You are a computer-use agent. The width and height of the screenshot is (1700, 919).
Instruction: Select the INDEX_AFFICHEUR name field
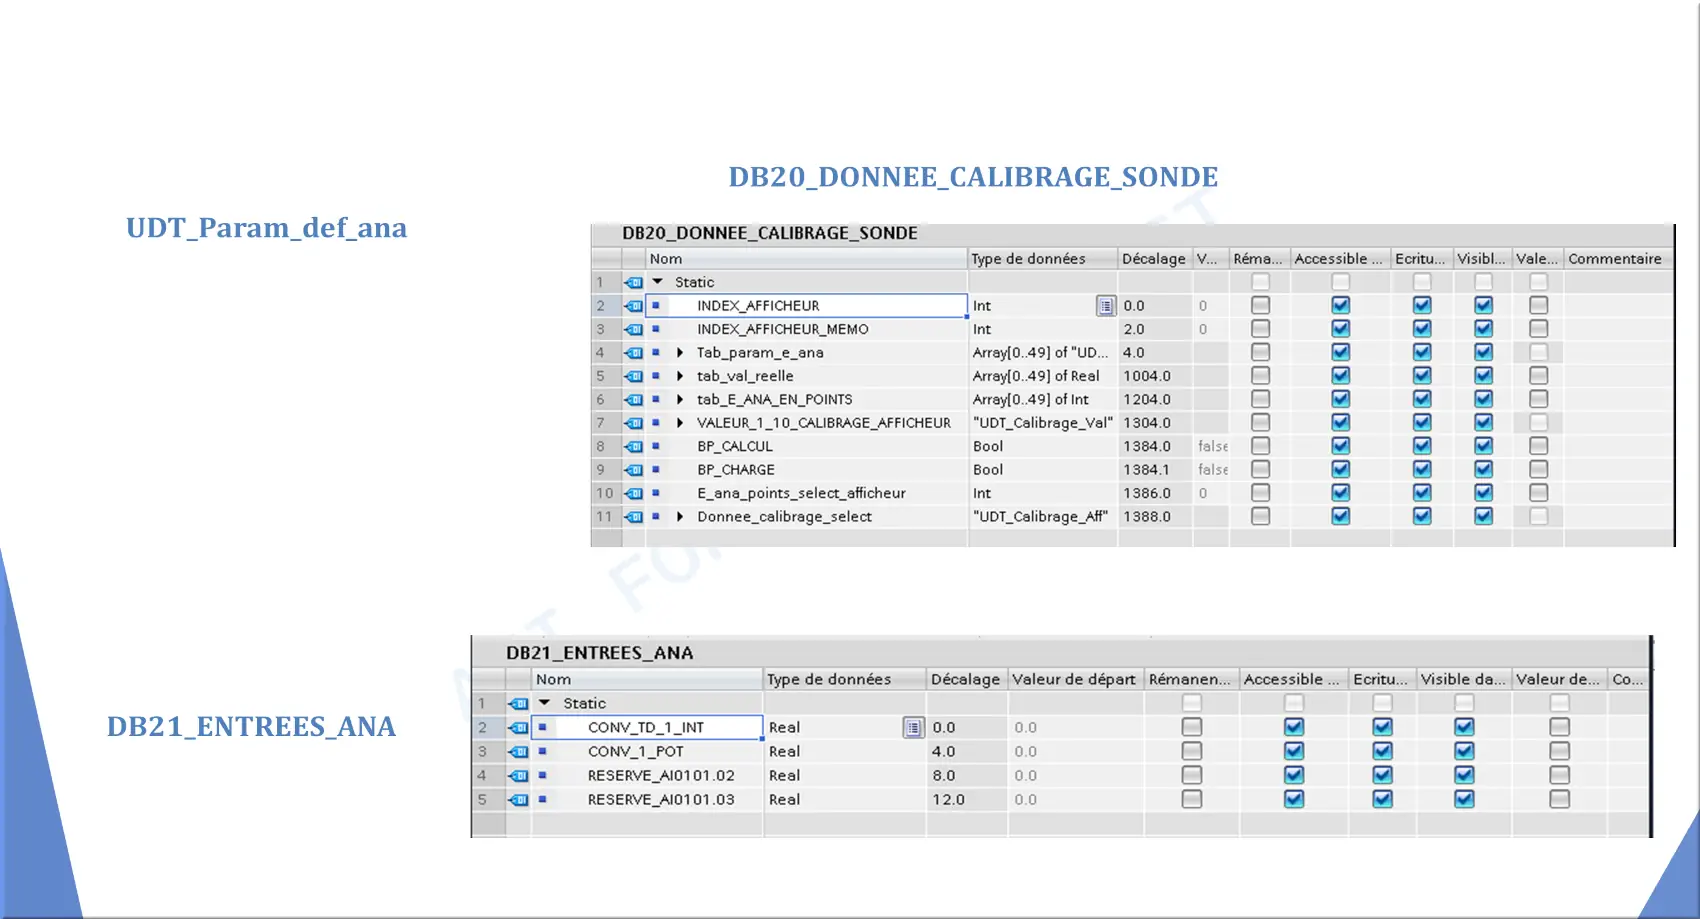click(807, 306)
